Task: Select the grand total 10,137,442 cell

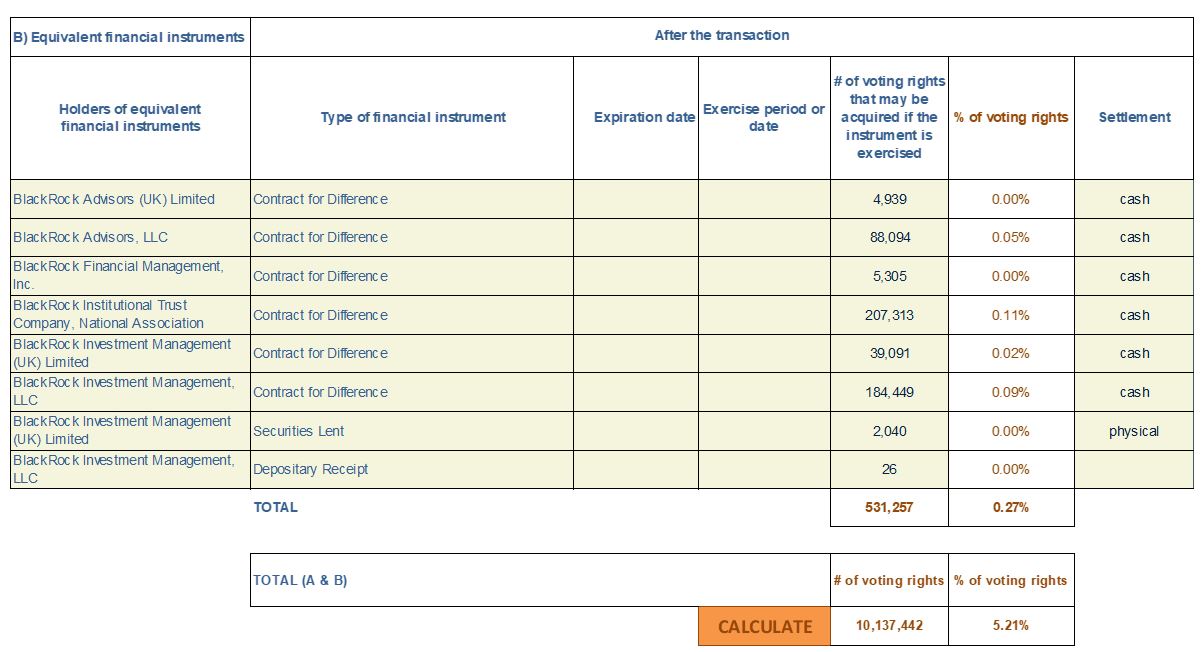Action: coord(889,626)
